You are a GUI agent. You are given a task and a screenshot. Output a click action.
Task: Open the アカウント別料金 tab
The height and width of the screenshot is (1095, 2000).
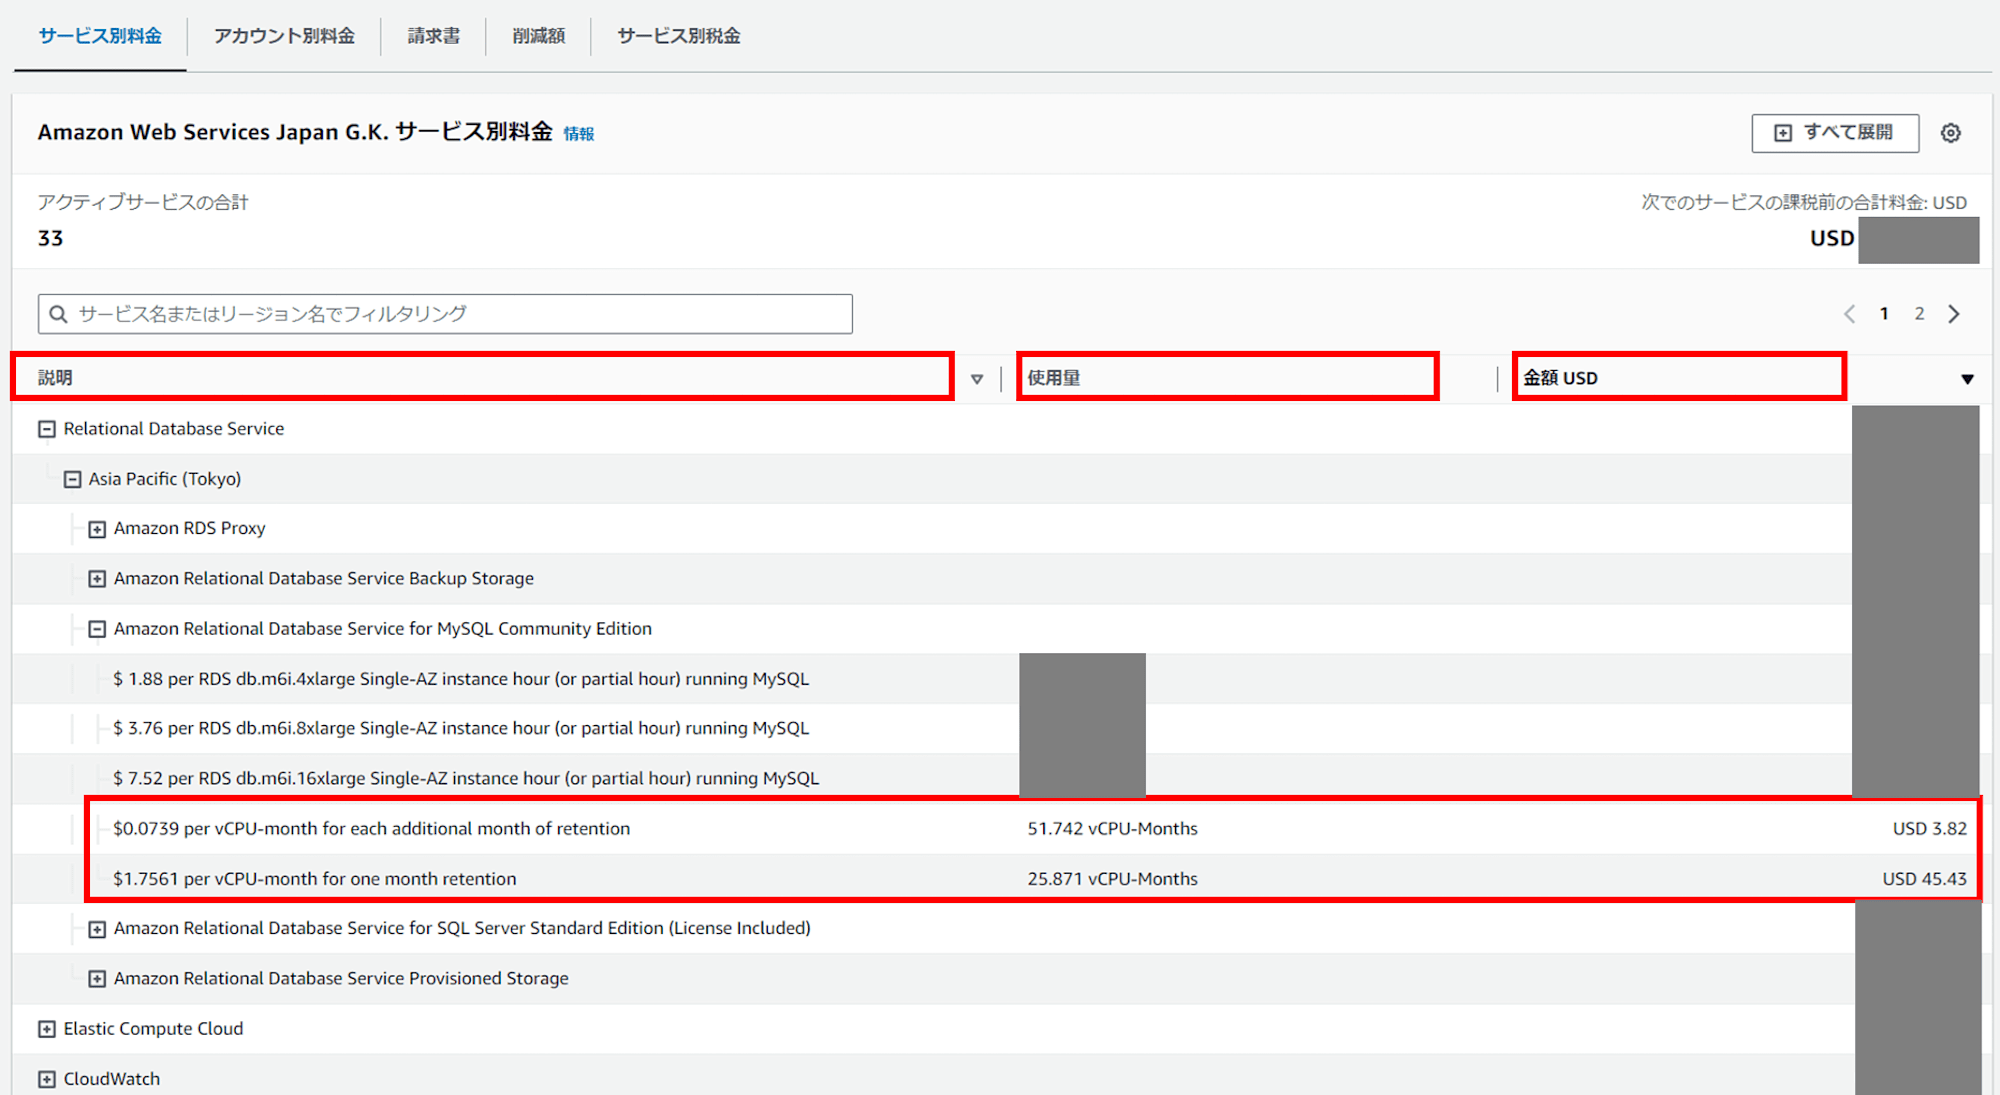(x=284, y=36)
